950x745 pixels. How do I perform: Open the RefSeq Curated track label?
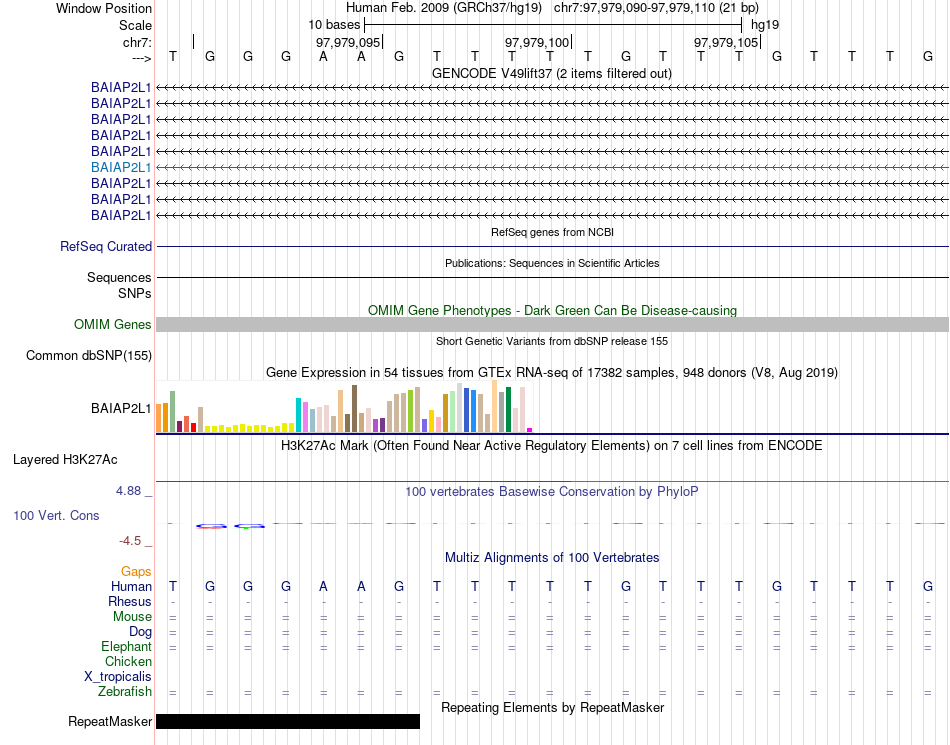coord(105,247)
